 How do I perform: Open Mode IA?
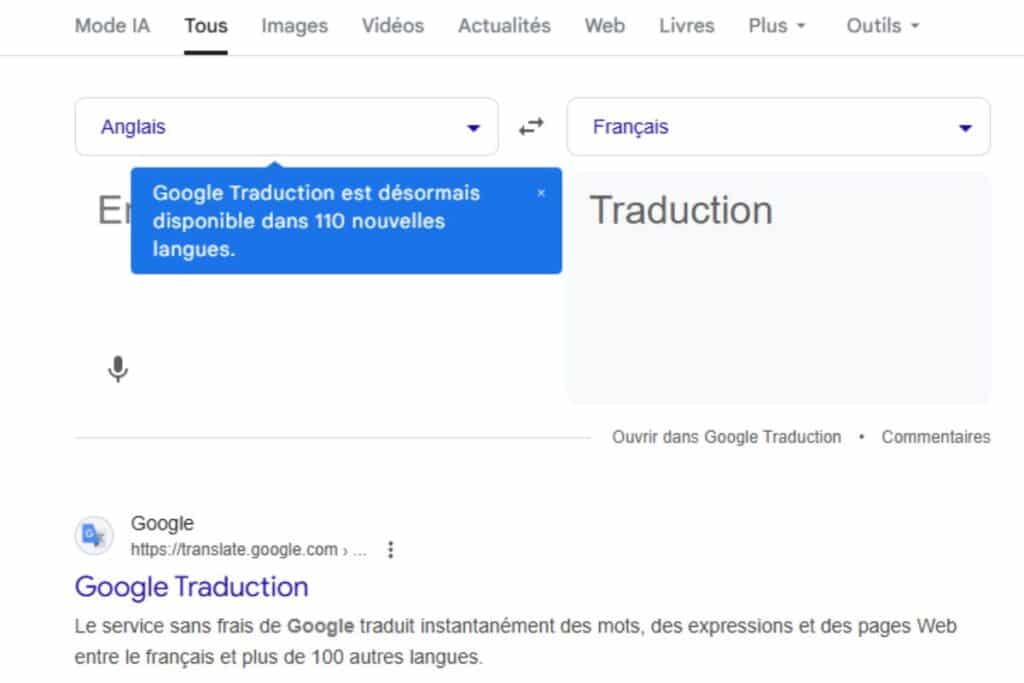point(112,26)
